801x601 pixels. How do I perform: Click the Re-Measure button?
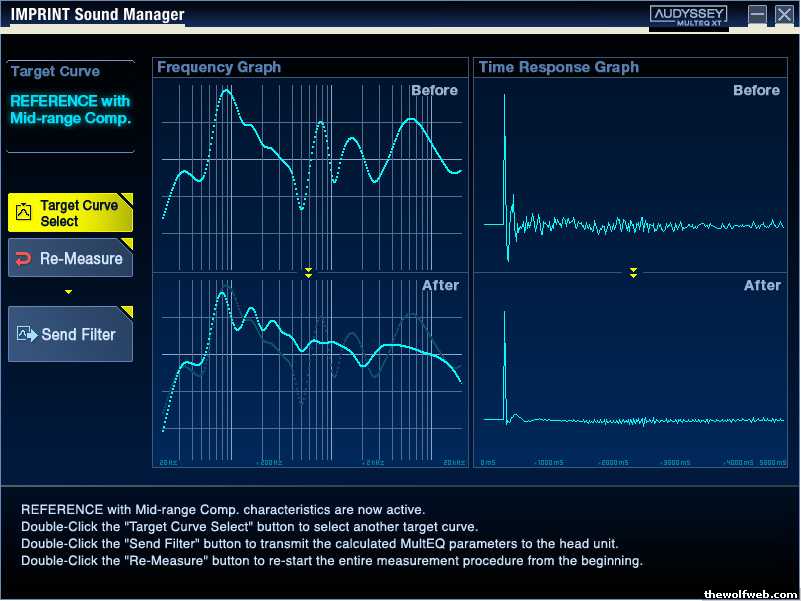(70, 258)
